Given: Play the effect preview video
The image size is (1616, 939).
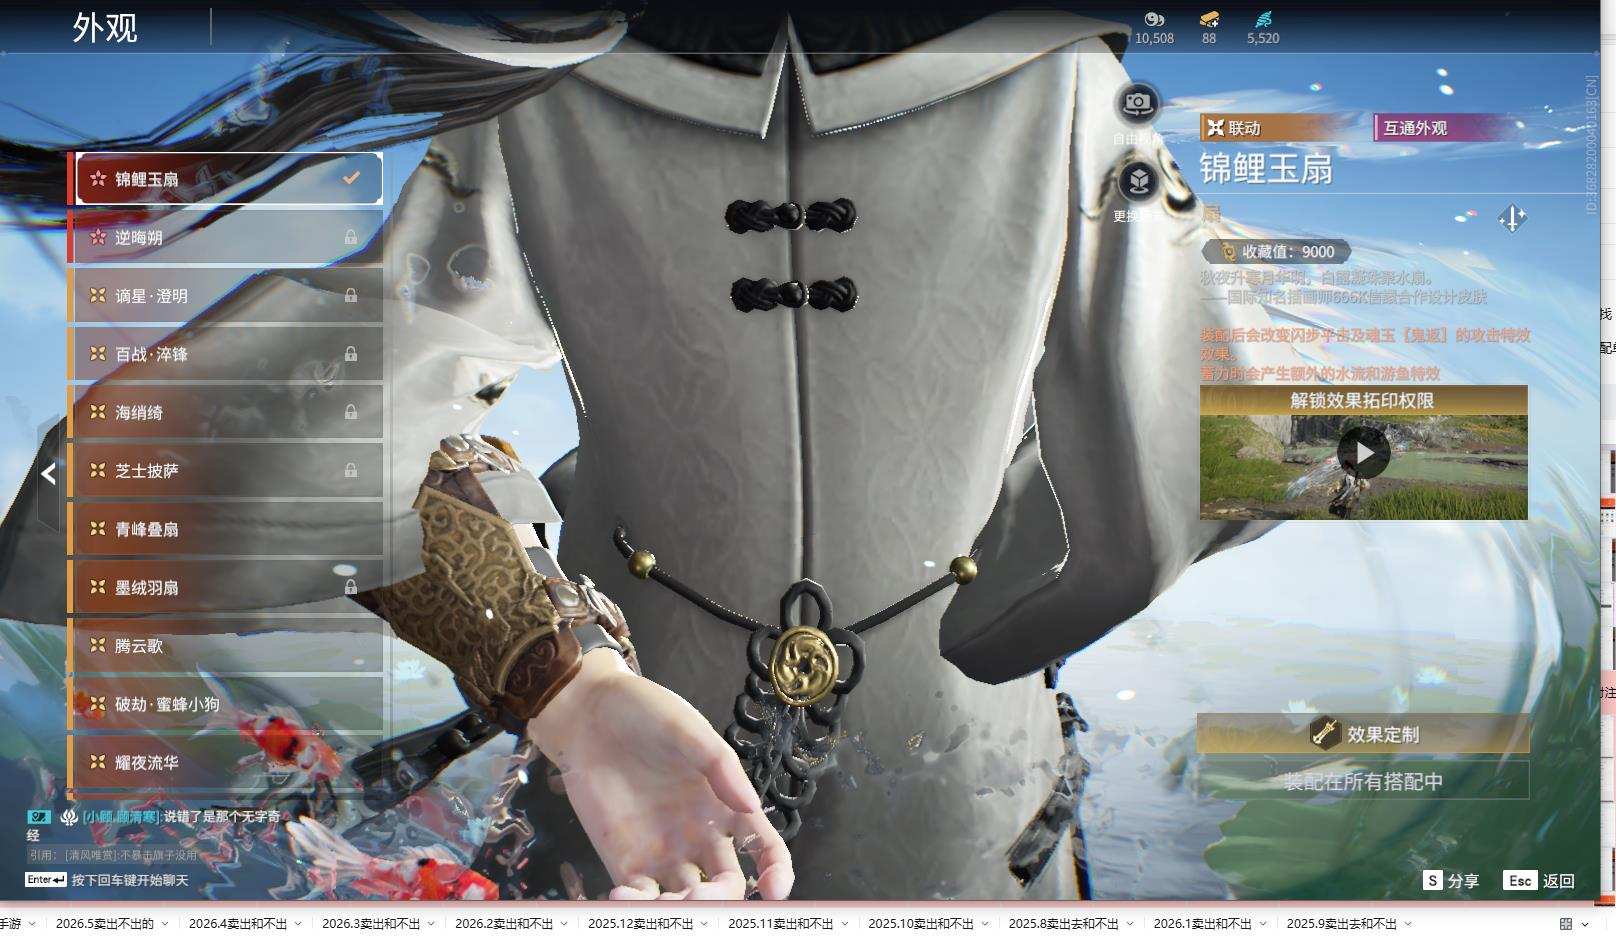Looking at the screenshot, I should (x=1364, y=453).
